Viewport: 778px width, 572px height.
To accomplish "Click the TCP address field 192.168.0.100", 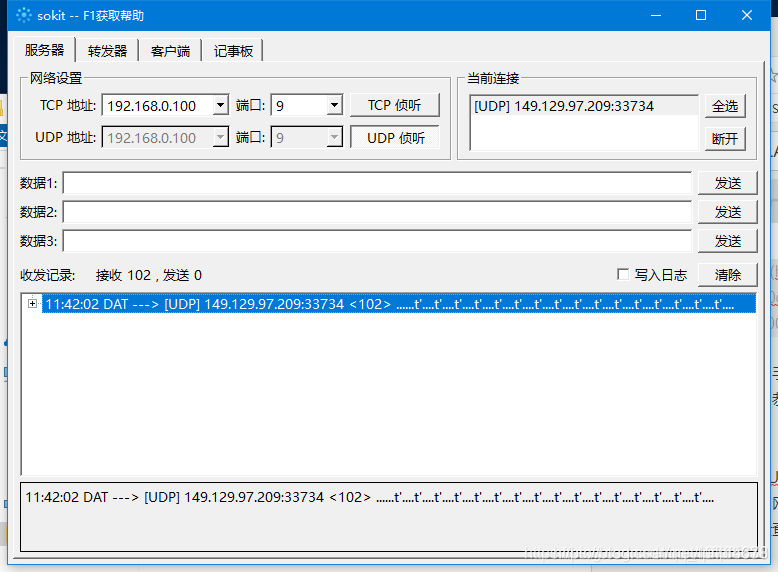I will (x=158, y=105).
